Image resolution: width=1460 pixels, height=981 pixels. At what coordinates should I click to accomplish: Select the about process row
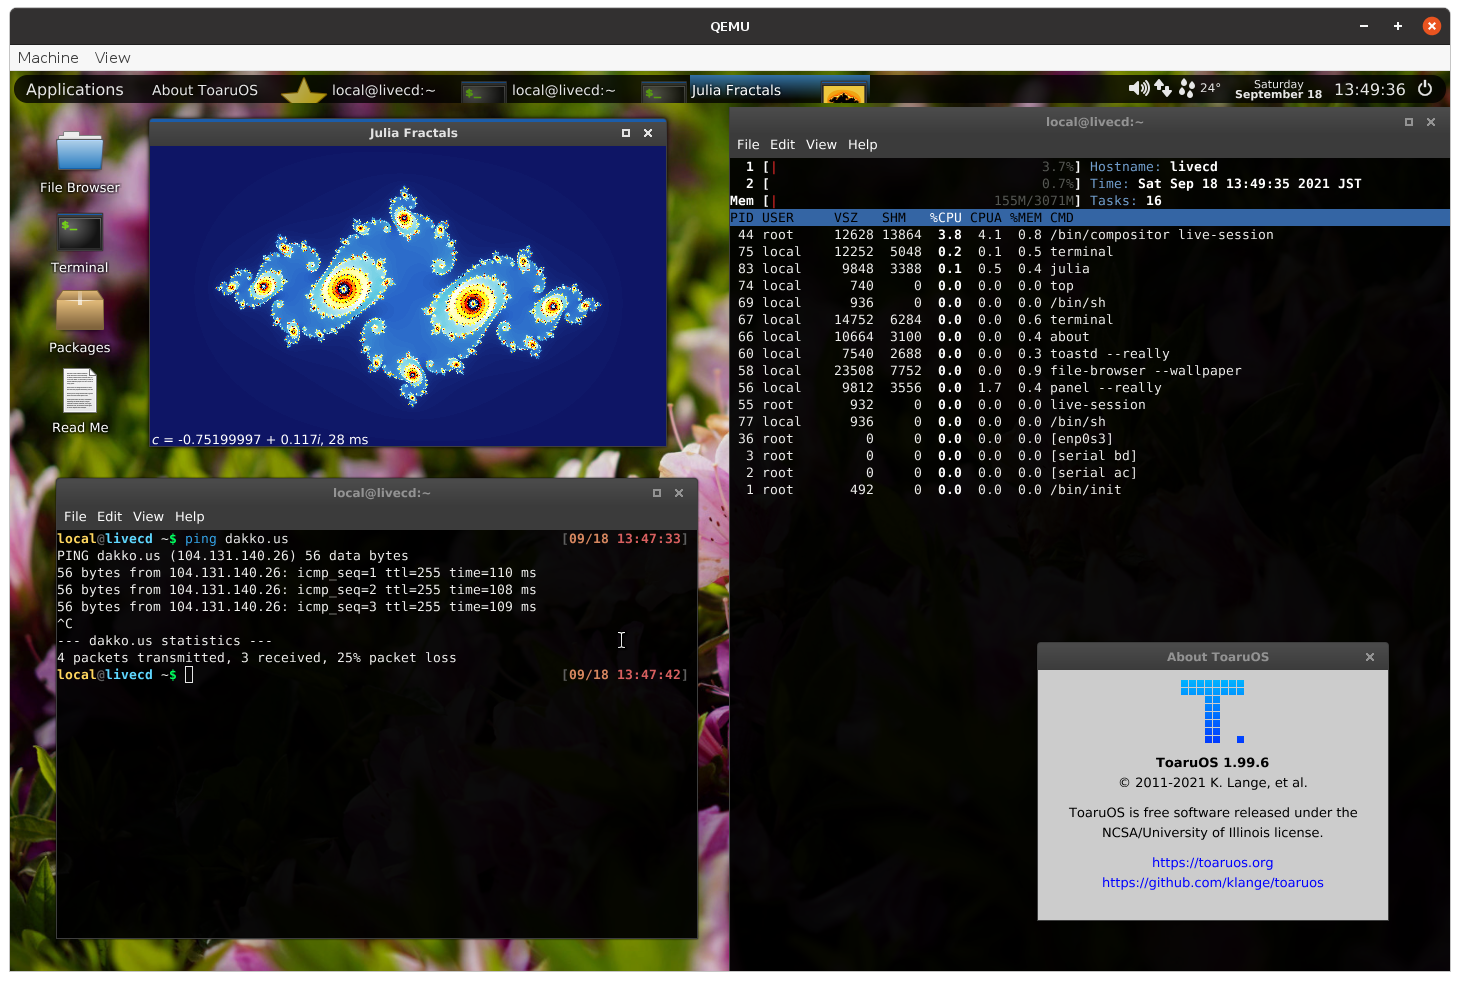(x=1089, y=337)
